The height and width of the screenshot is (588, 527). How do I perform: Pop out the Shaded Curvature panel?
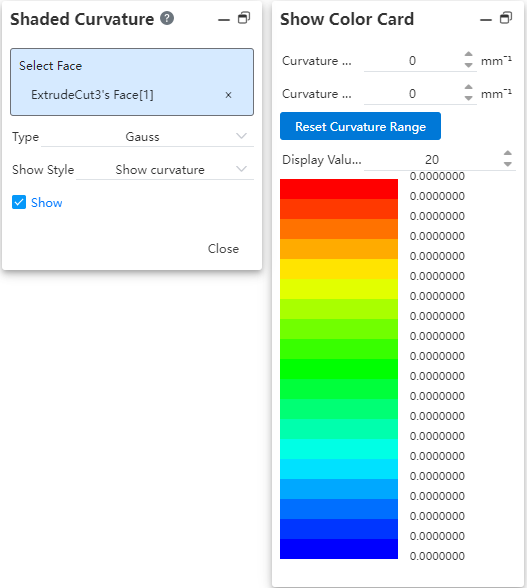pyautogui.click(x=244, y=18)
